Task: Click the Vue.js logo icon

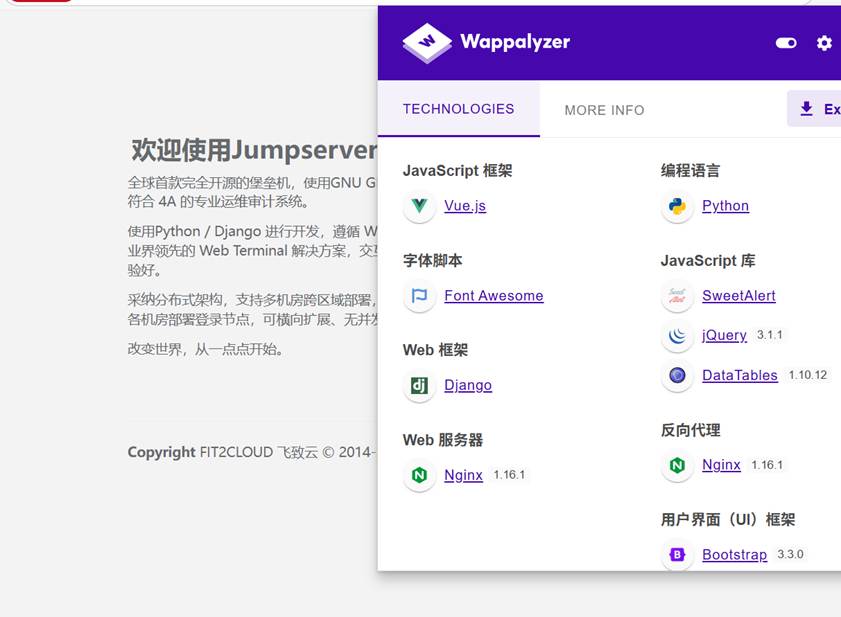Action: point(419,206)
